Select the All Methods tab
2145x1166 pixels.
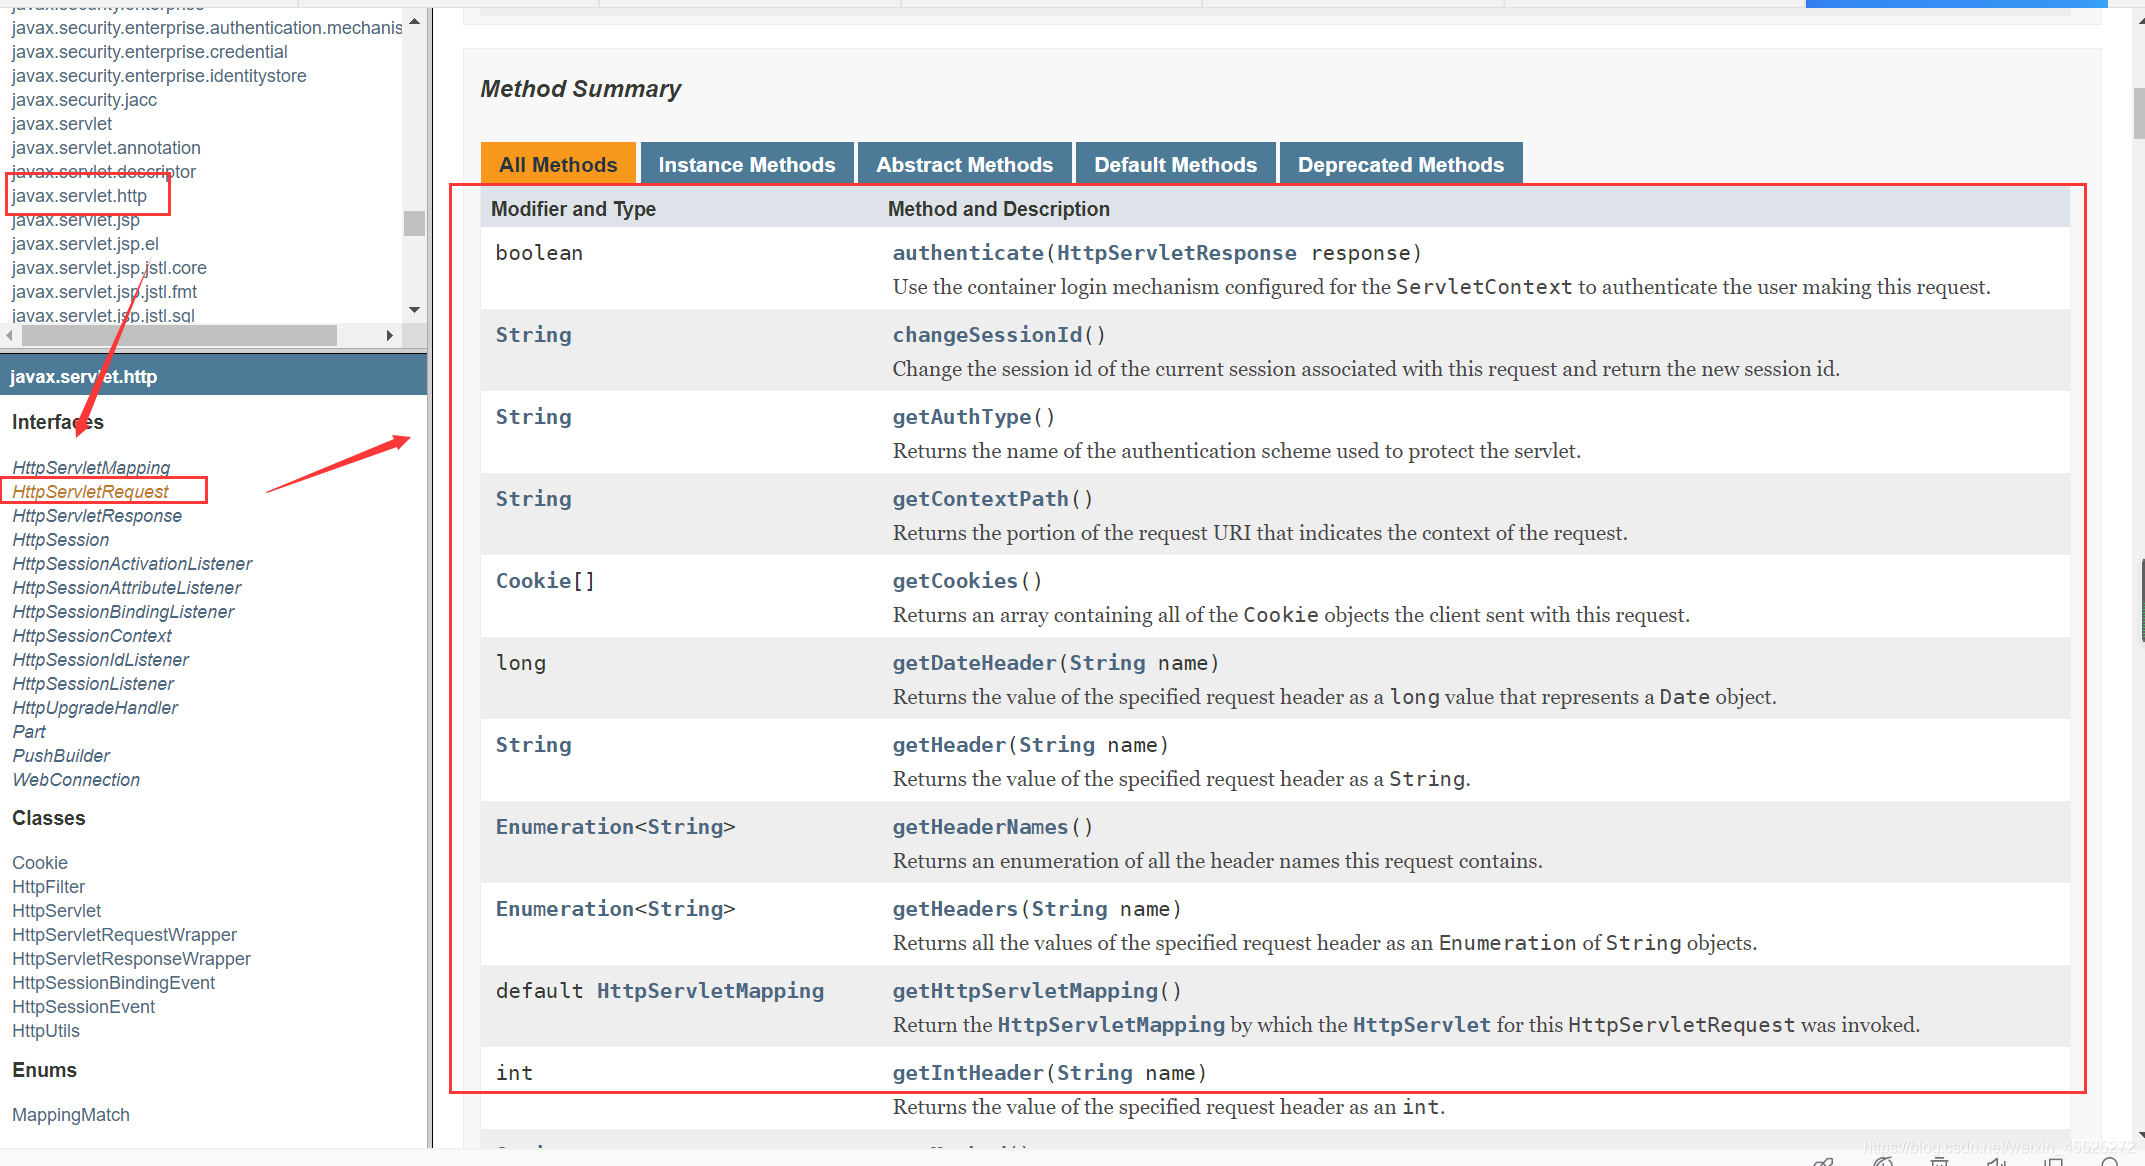558,164
